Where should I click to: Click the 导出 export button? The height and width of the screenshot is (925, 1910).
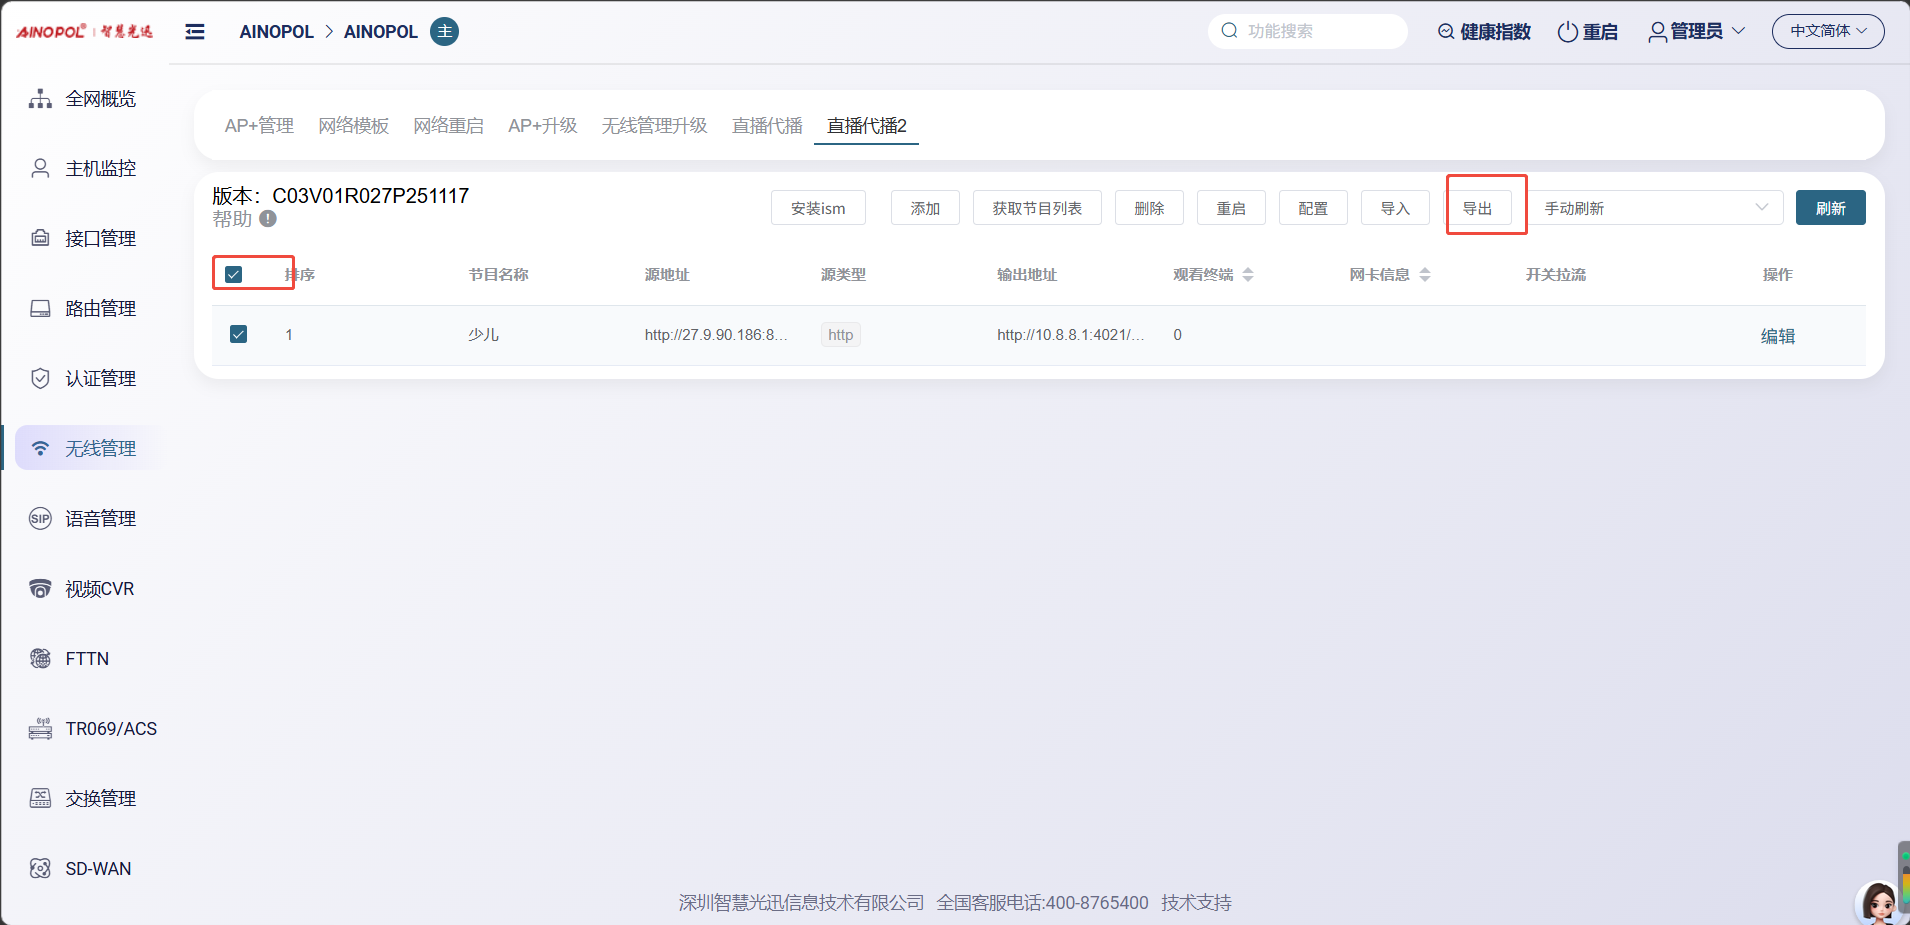pos(1477,208)
